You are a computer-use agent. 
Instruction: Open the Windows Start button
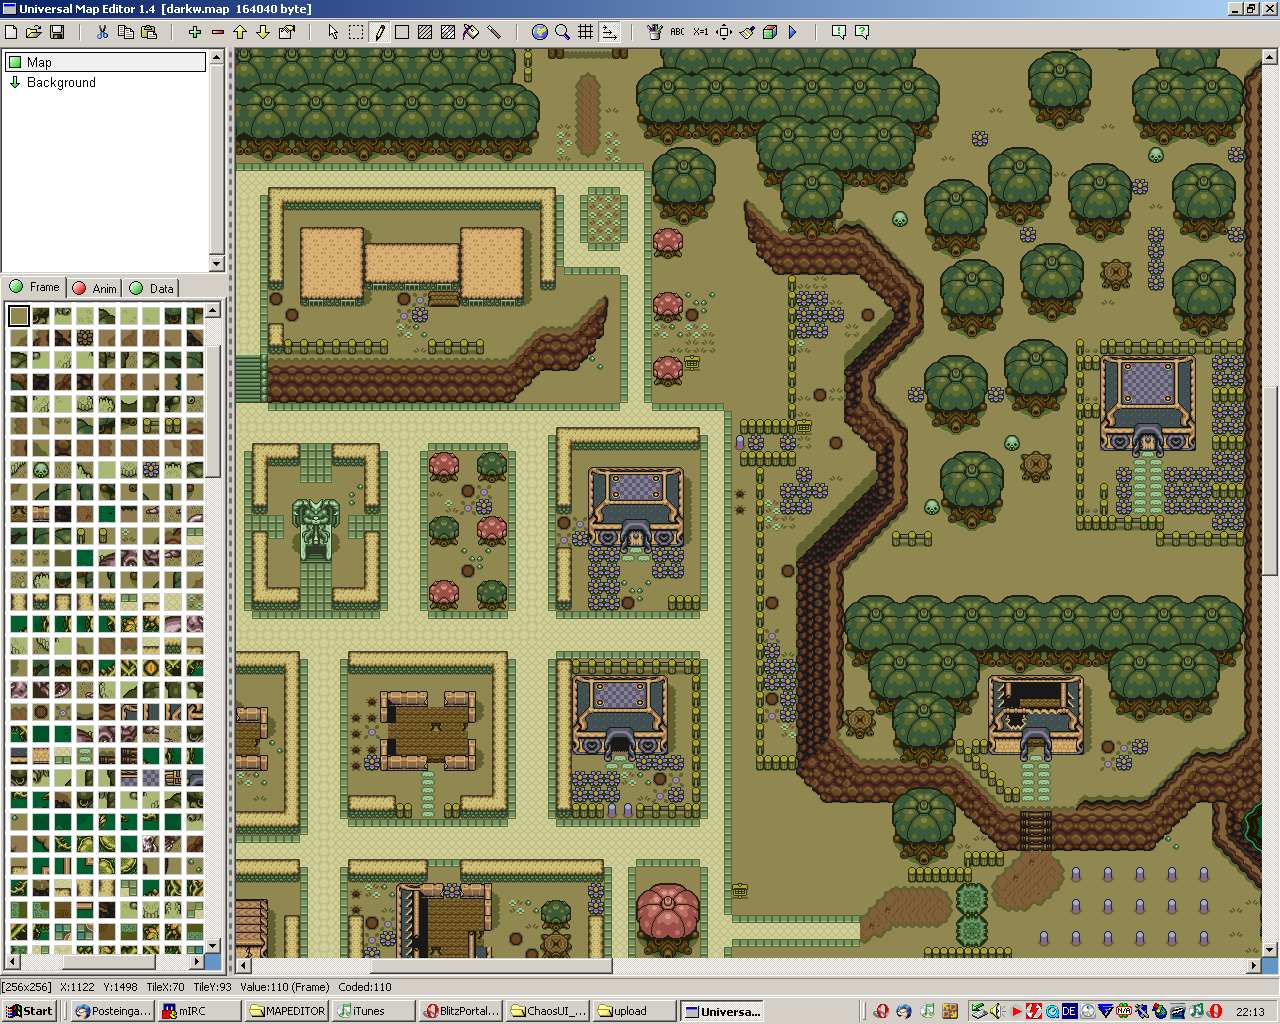point(30,1011)
